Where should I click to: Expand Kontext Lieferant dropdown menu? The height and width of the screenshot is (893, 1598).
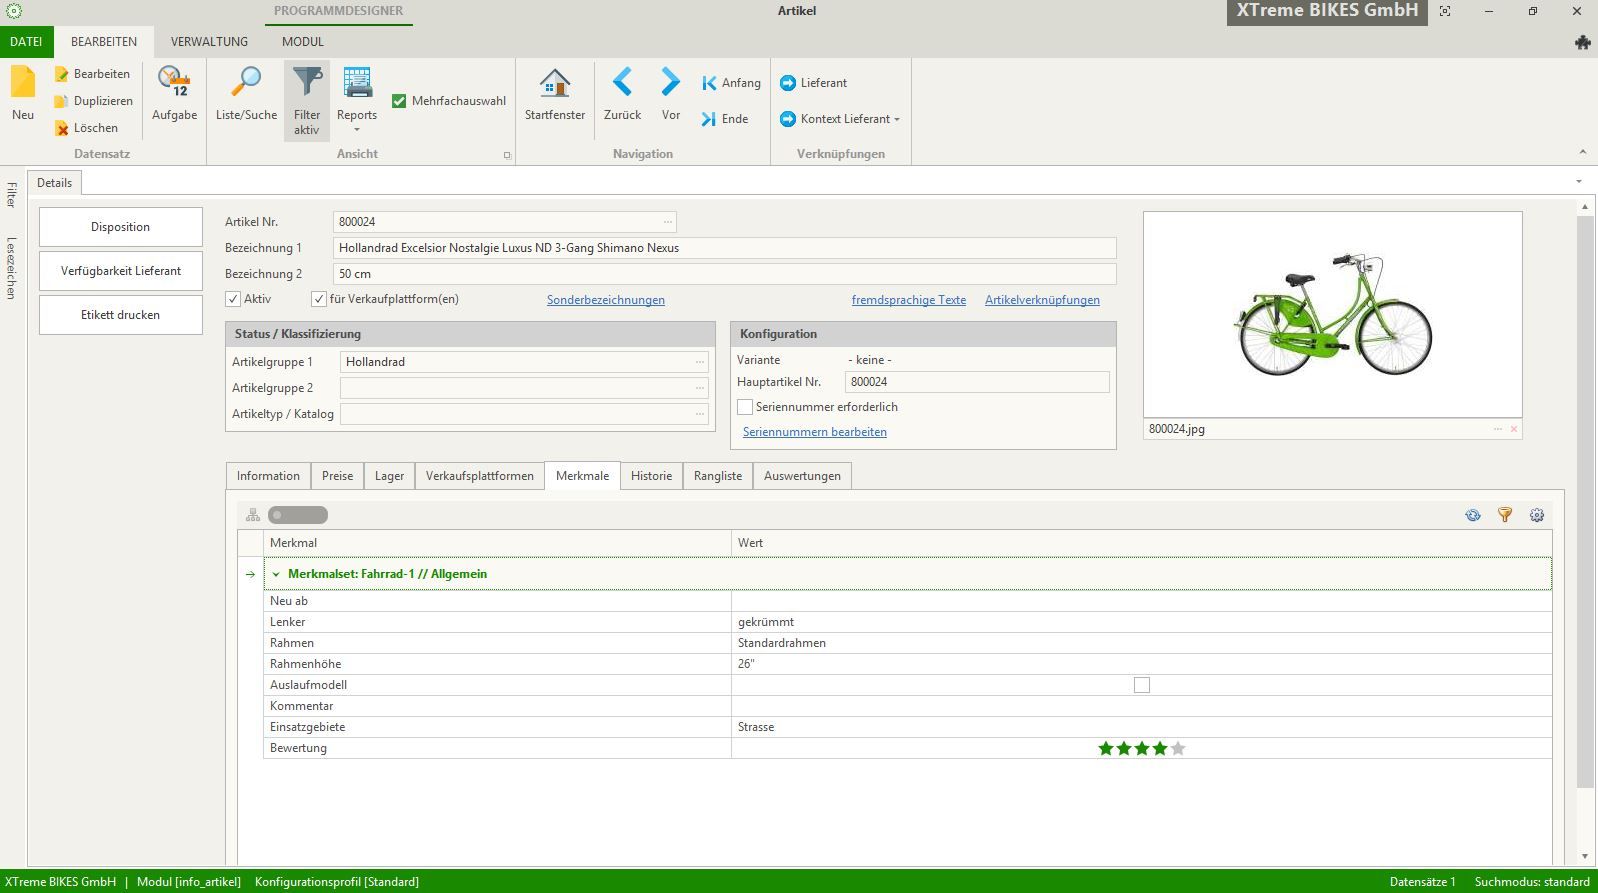896,119
